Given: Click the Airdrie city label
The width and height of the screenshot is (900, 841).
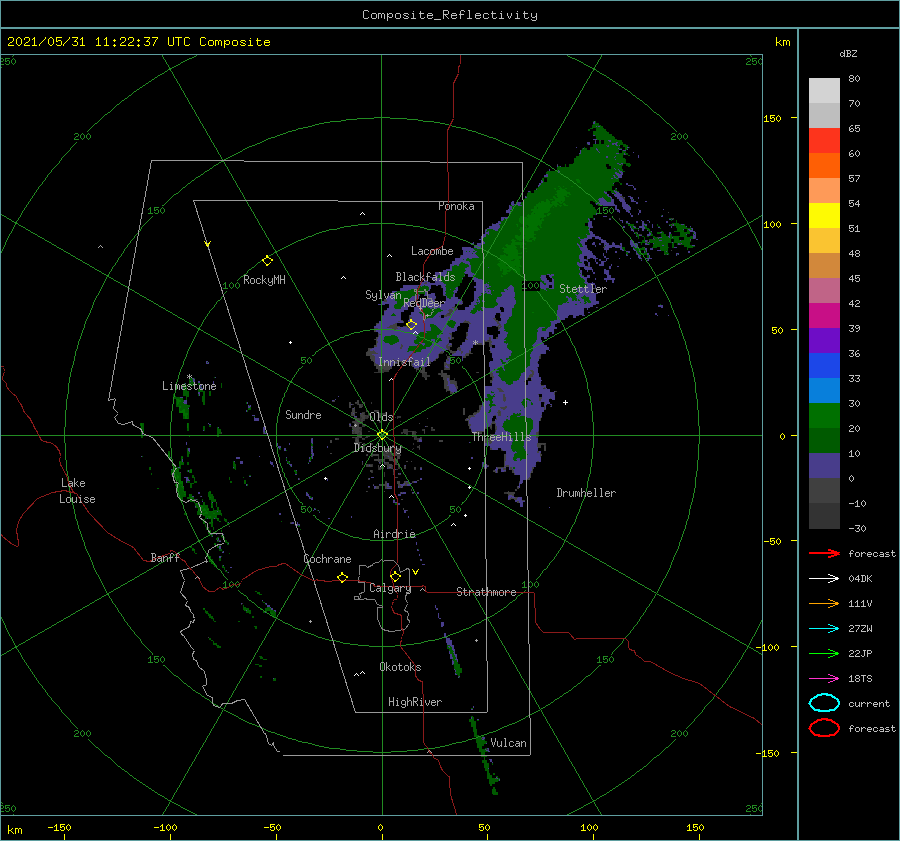Looking at the screenshot, I should click(394, 534).
